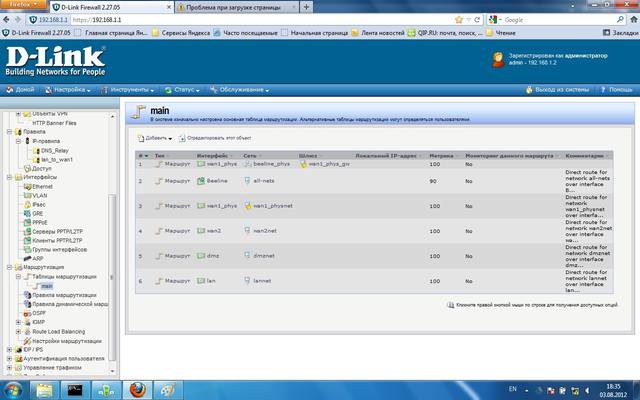Click the lan_to_wan1 rule icon

click(36, 160)
